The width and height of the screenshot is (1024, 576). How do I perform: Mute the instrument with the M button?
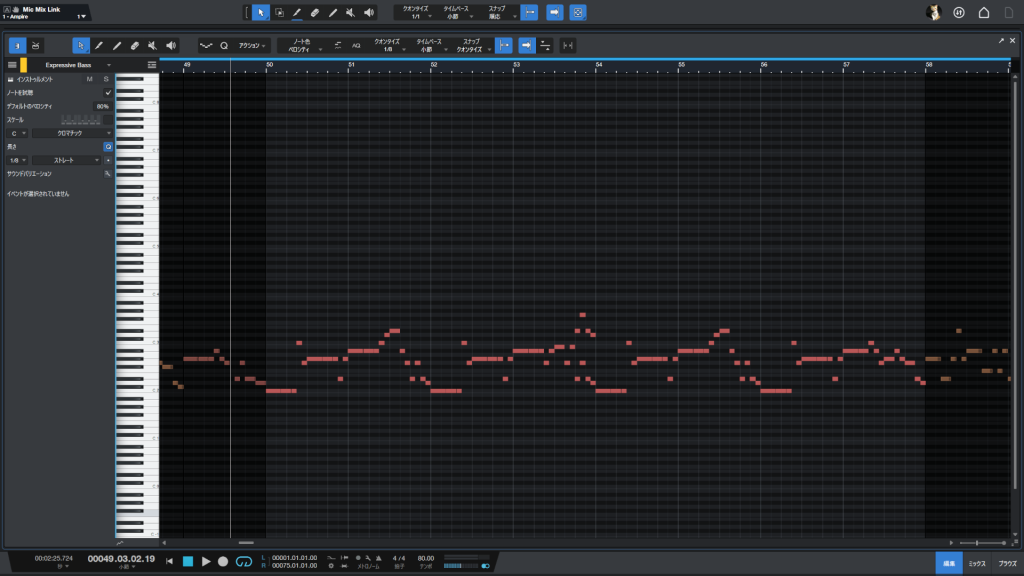click(89, 79)
